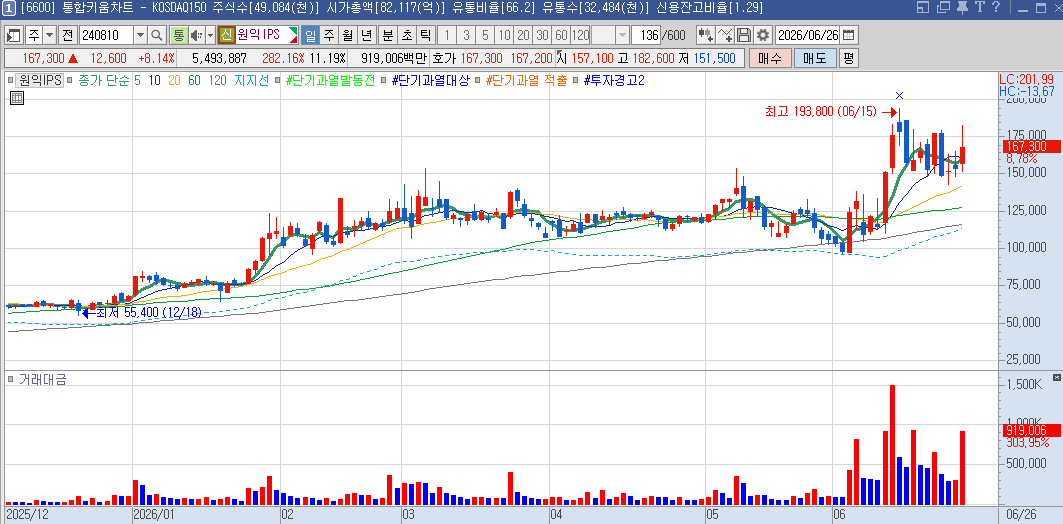
Task: Click the font size T icon
Action: click(x=978, y=8)
